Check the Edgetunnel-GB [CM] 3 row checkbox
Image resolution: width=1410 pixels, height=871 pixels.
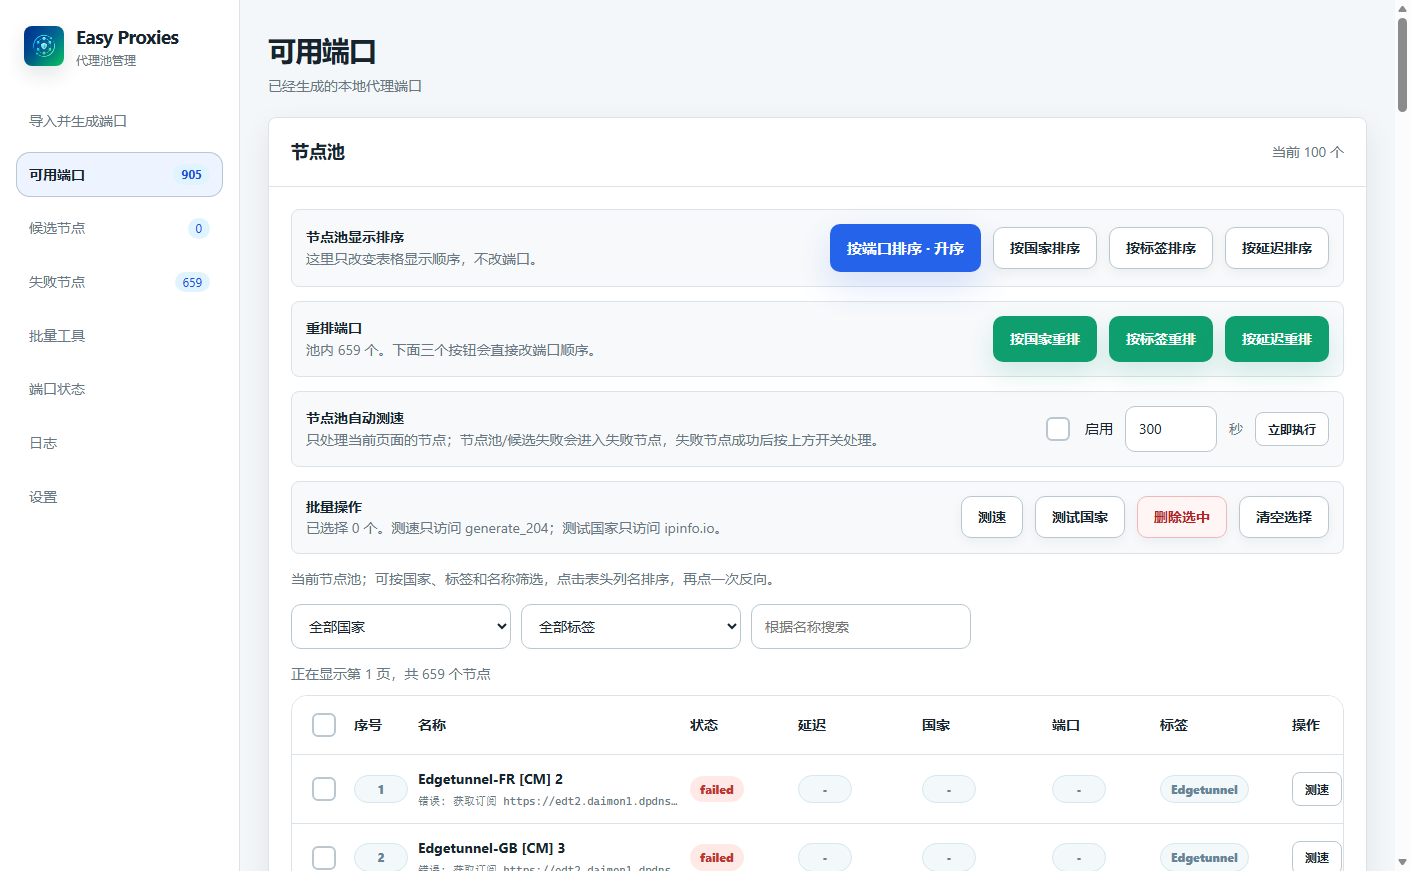pos(324,858)
